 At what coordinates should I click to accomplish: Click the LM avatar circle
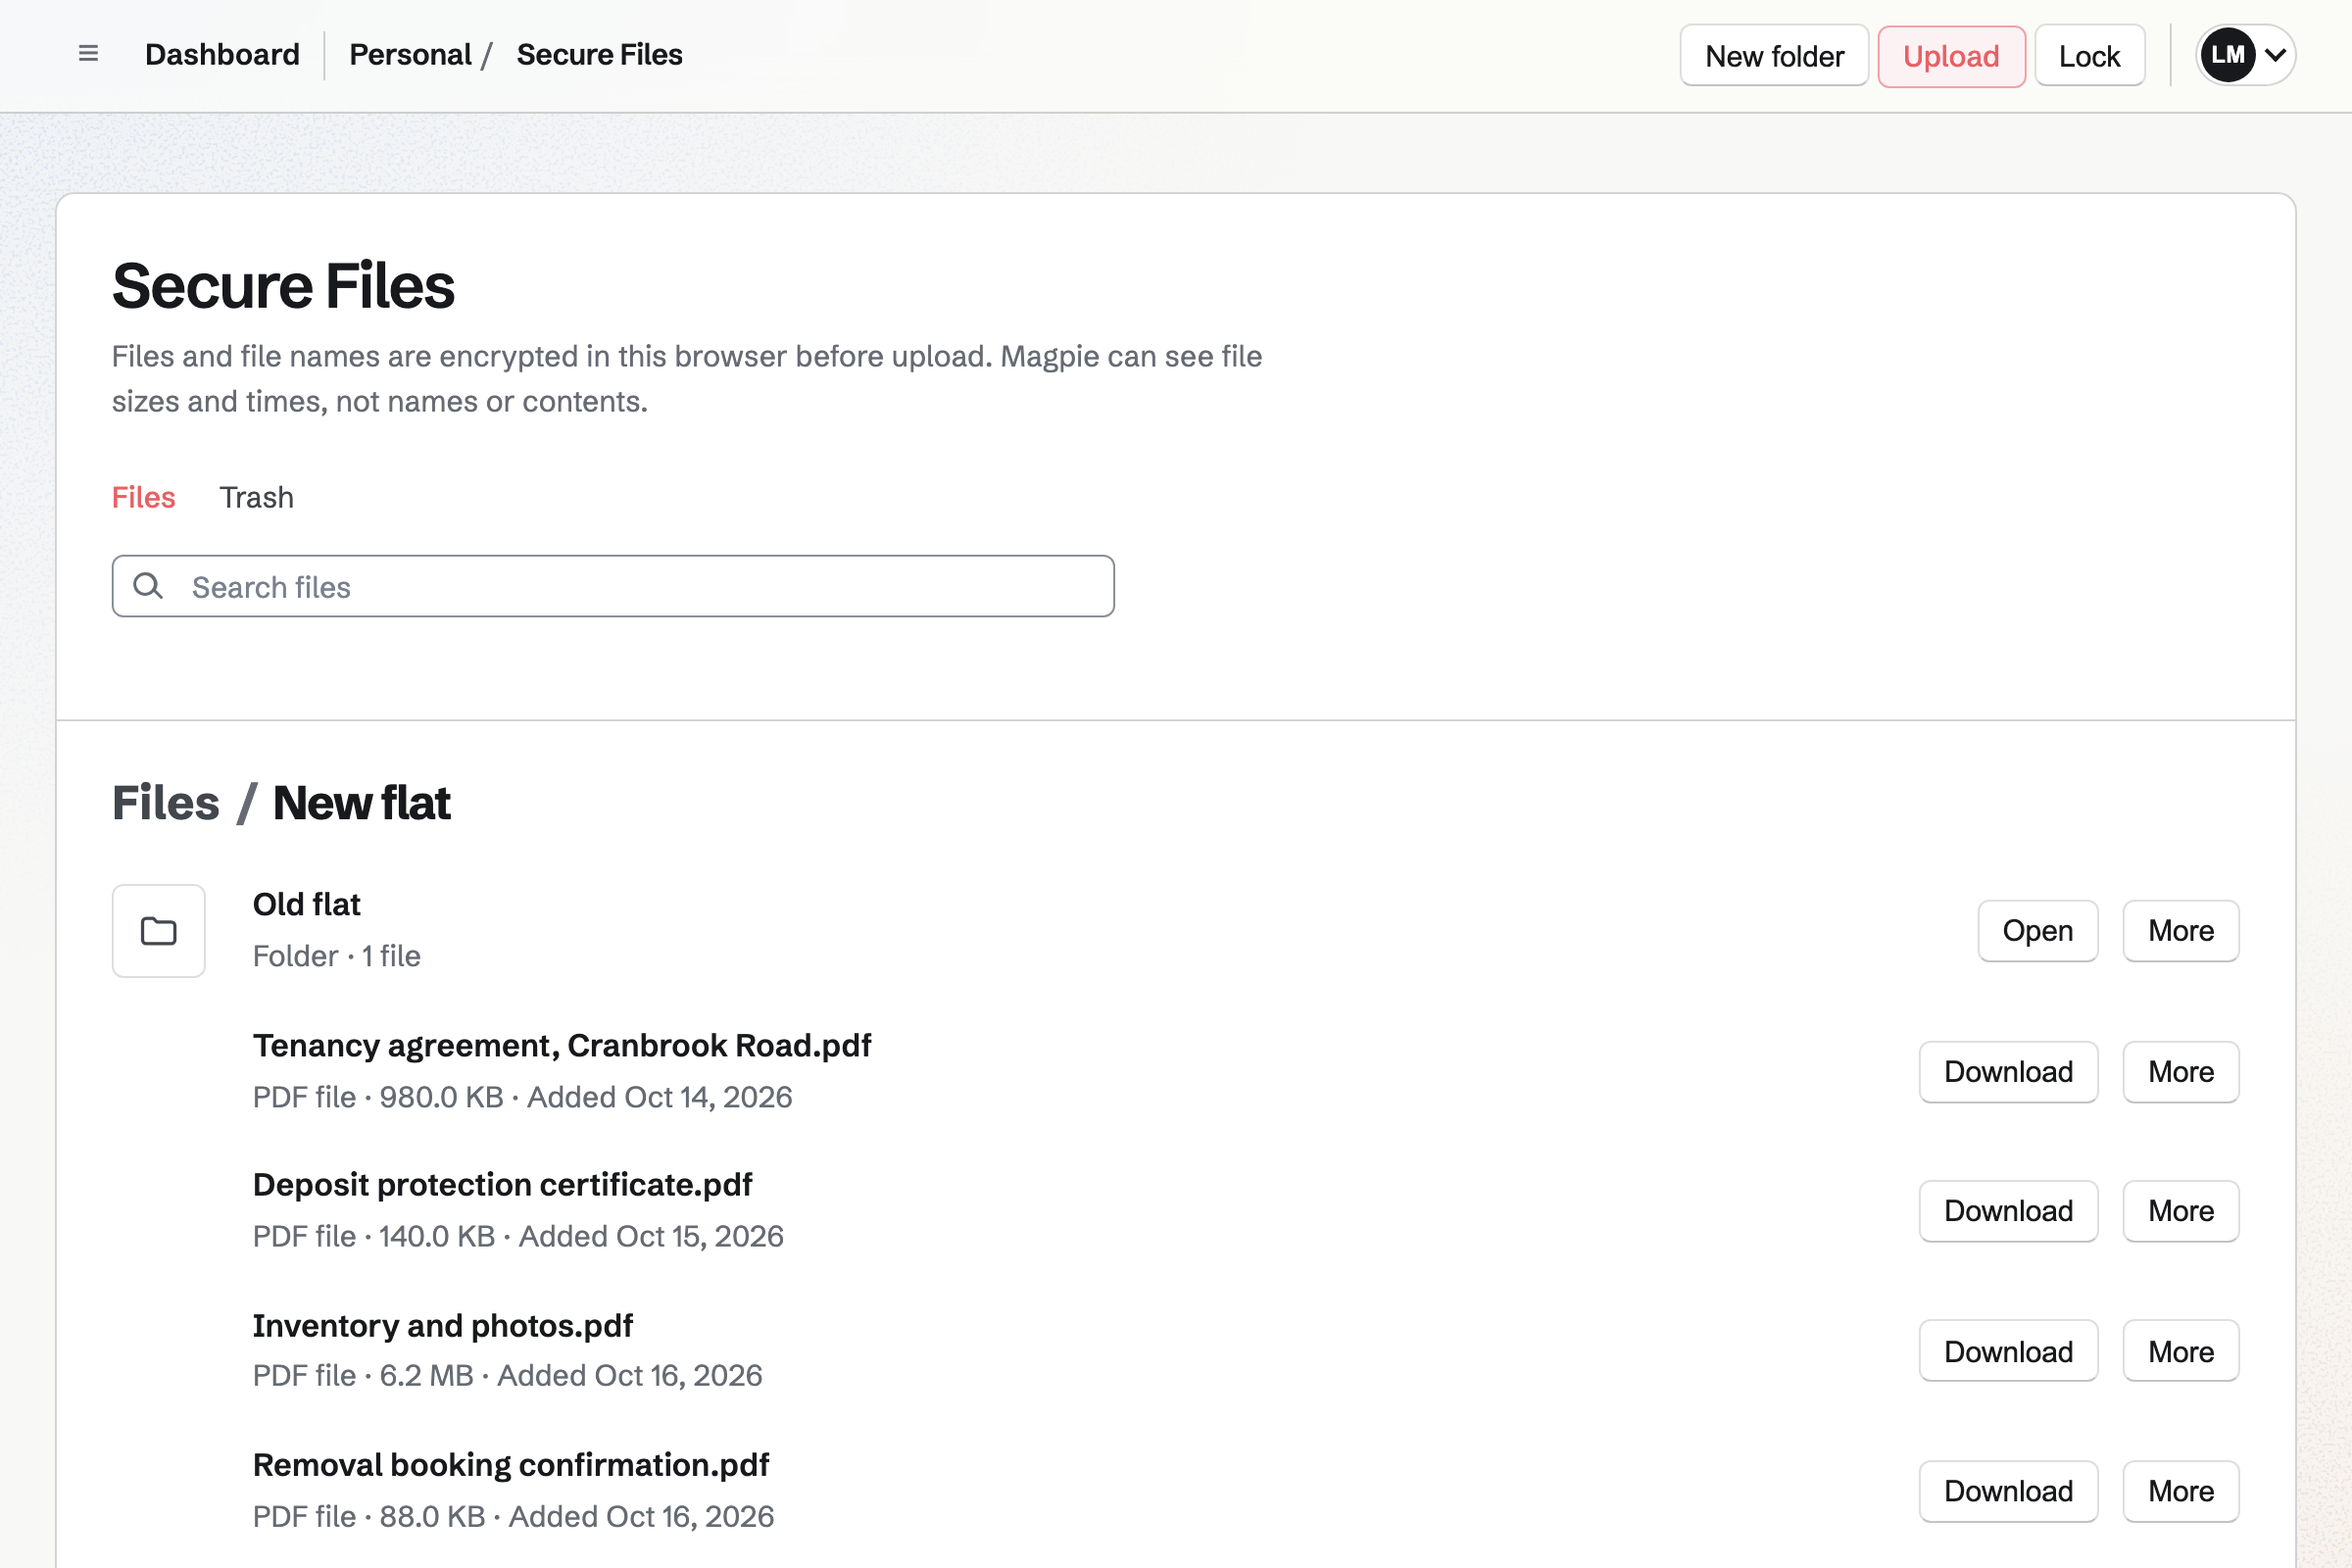point(2227,55)
